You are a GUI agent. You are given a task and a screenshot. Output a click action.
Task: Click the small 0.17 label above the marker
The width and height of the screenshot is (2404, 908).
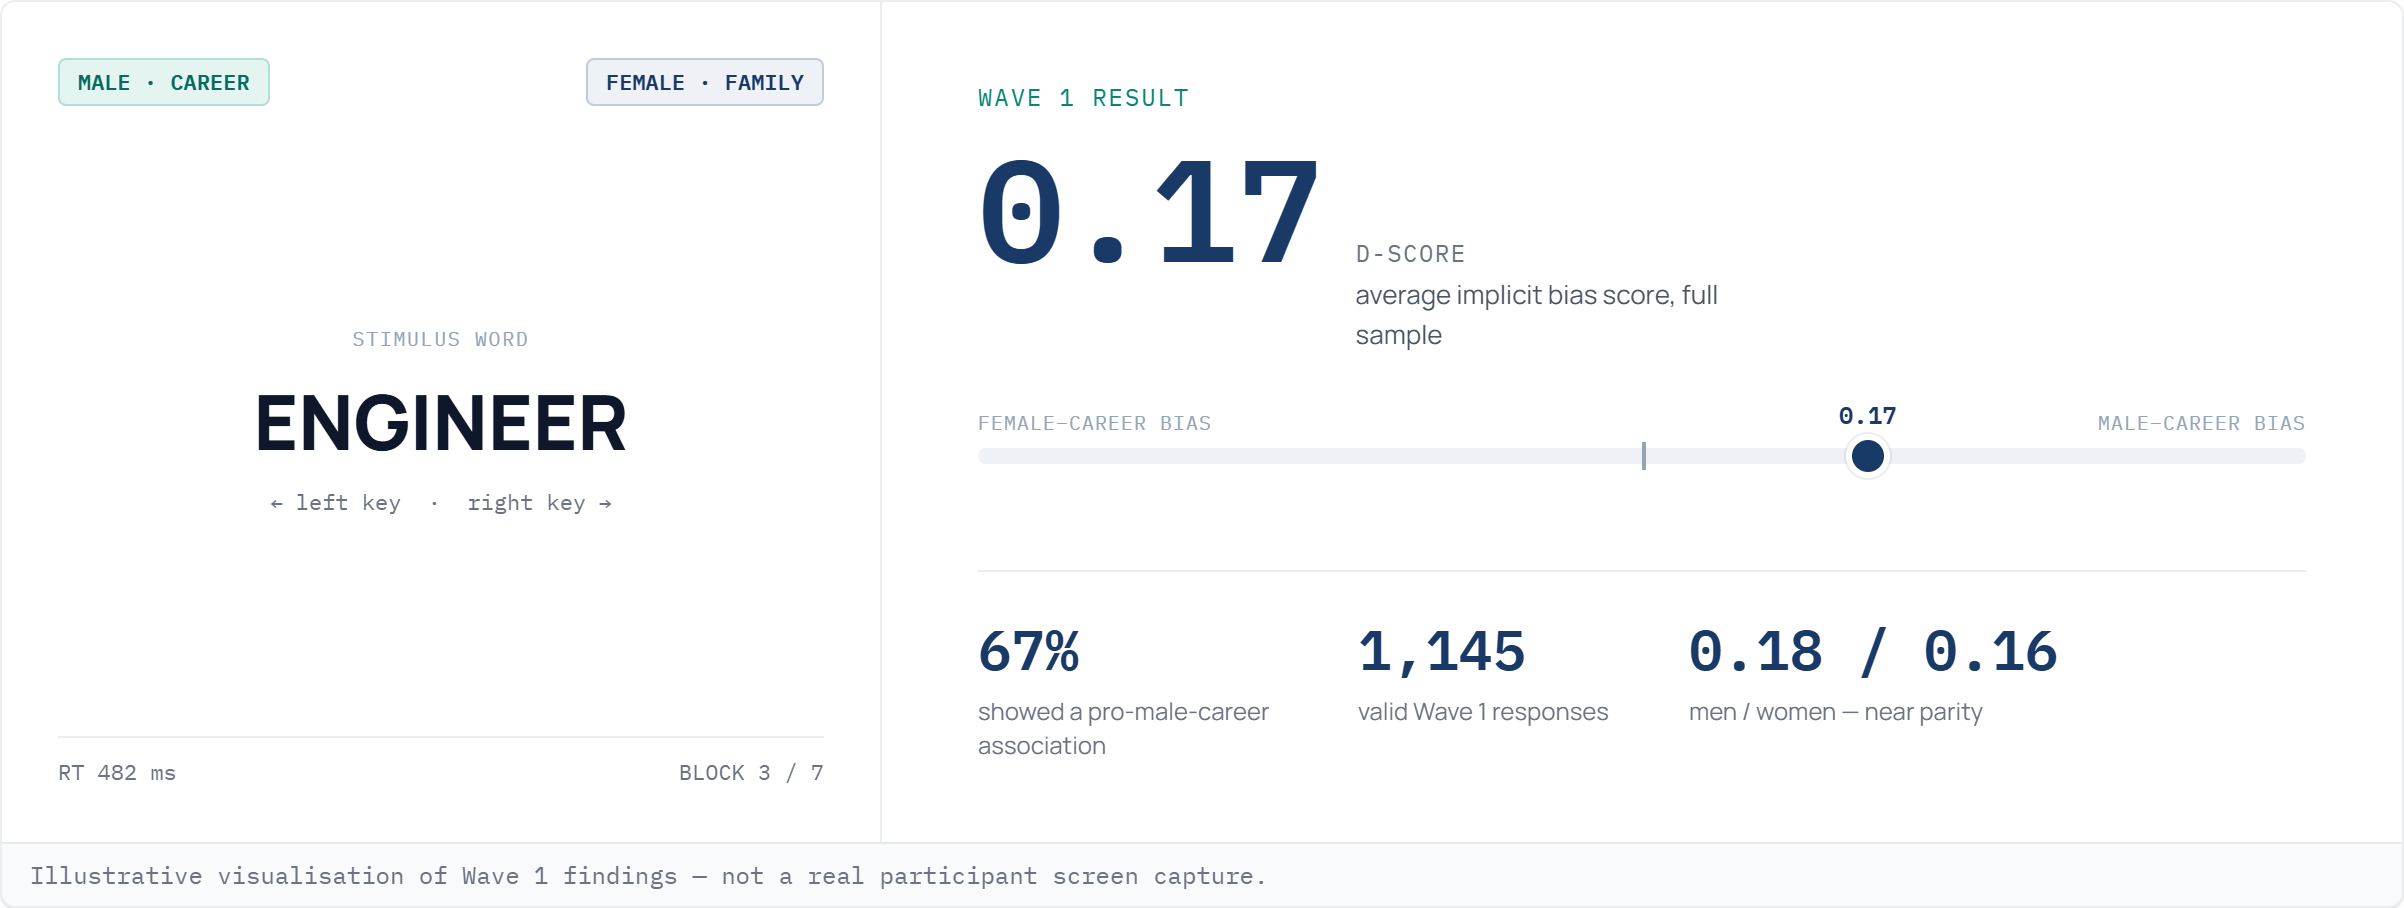tap(1868, 416)
